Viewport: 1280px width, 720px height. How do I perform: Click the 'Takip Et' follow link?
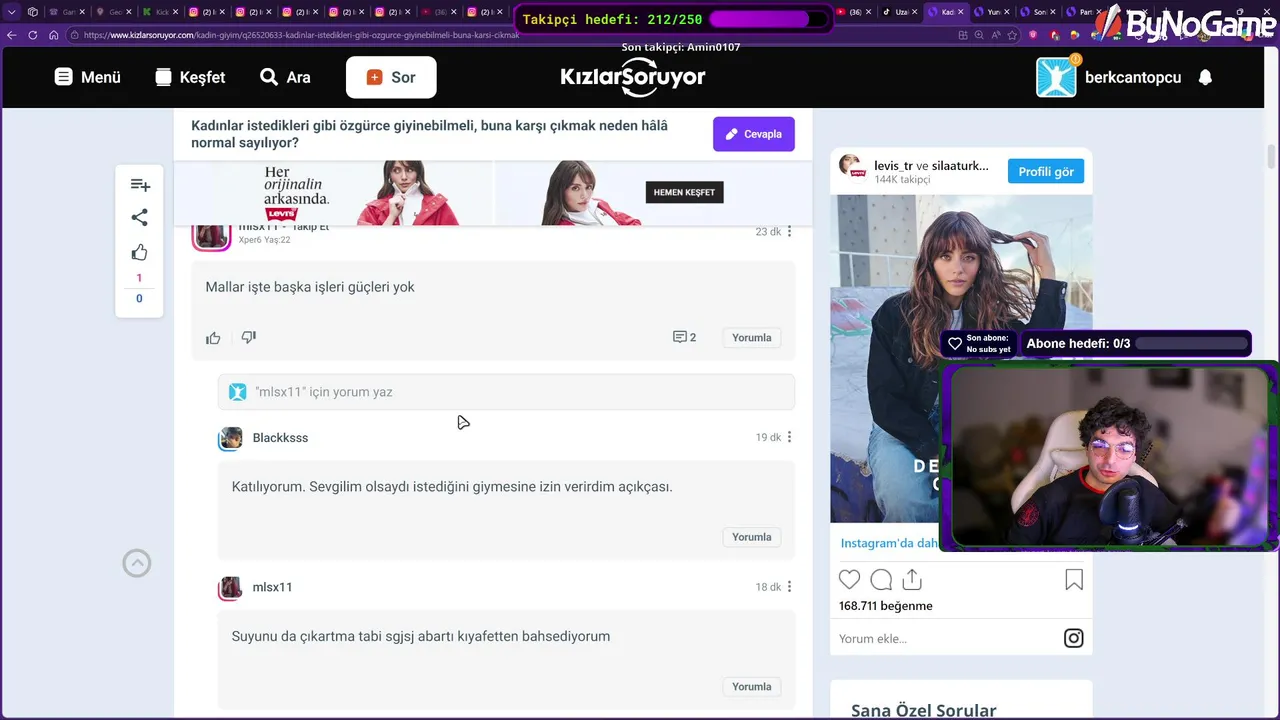pyautogui.click(x=310, y=228)
